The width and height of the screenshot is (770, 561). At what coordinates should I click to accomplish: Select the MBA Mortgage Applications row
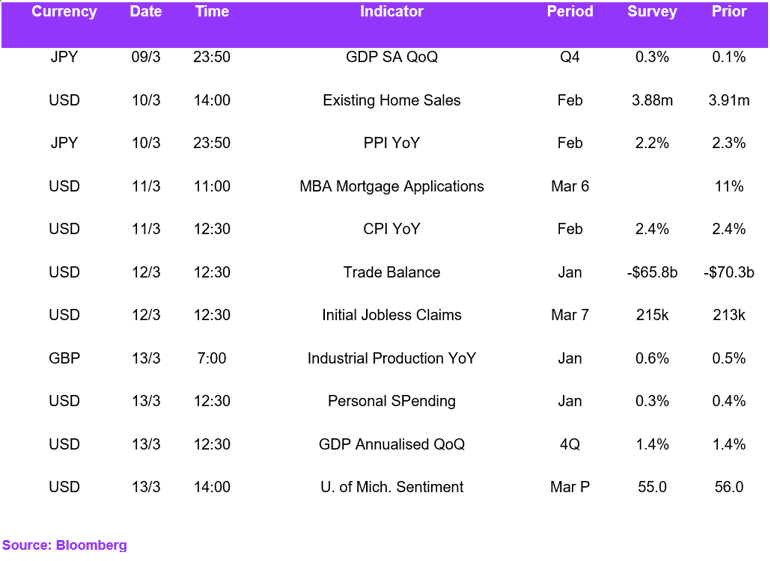click(x=385, y=186)
